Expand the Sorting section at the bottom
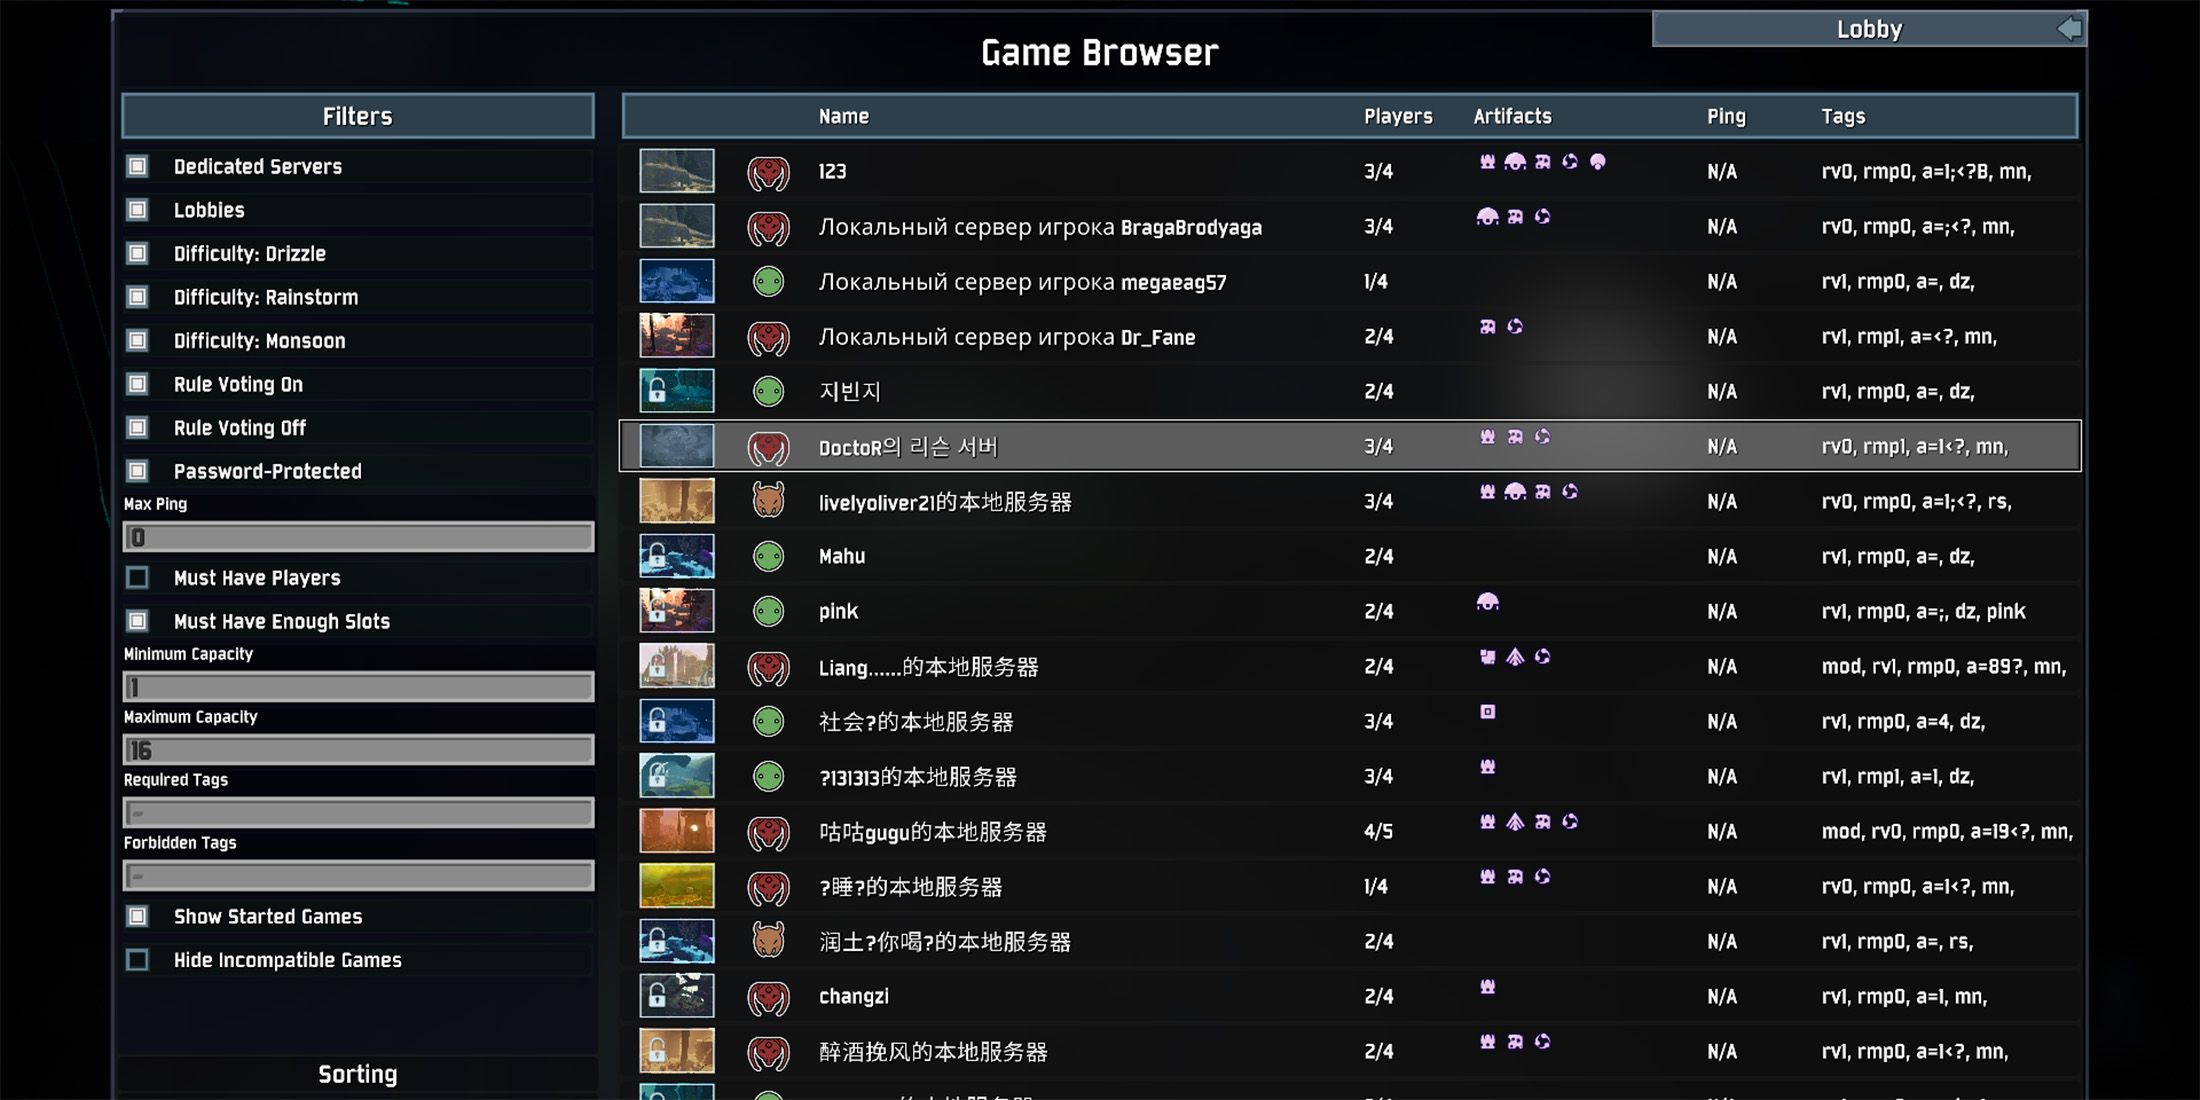Viewport: 2200px width, 1100px height. [356, 1073]
